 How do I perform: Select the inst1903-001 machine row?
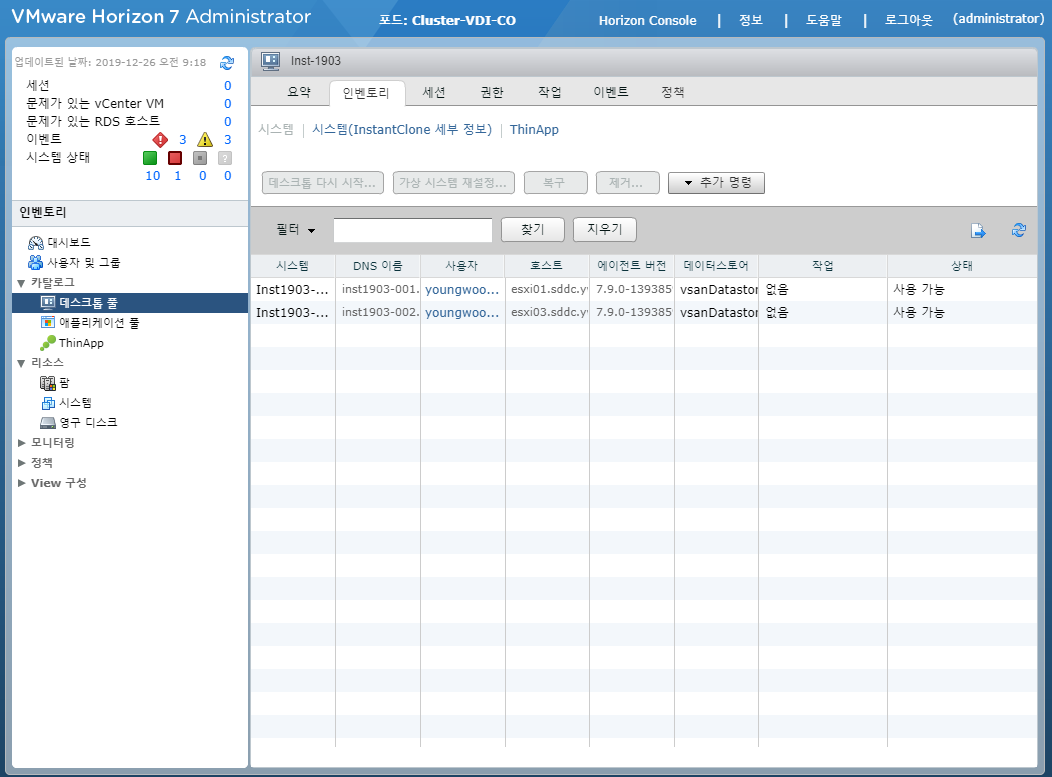[x=644, y=290]
